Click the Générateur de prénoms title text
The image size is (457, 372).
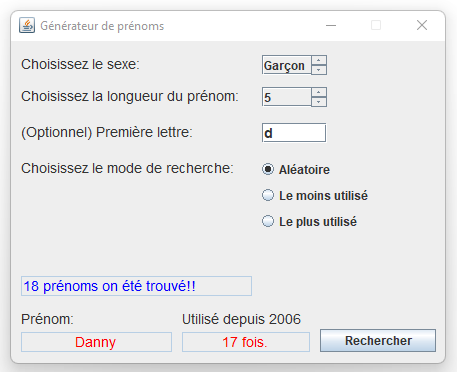(102, 26)
